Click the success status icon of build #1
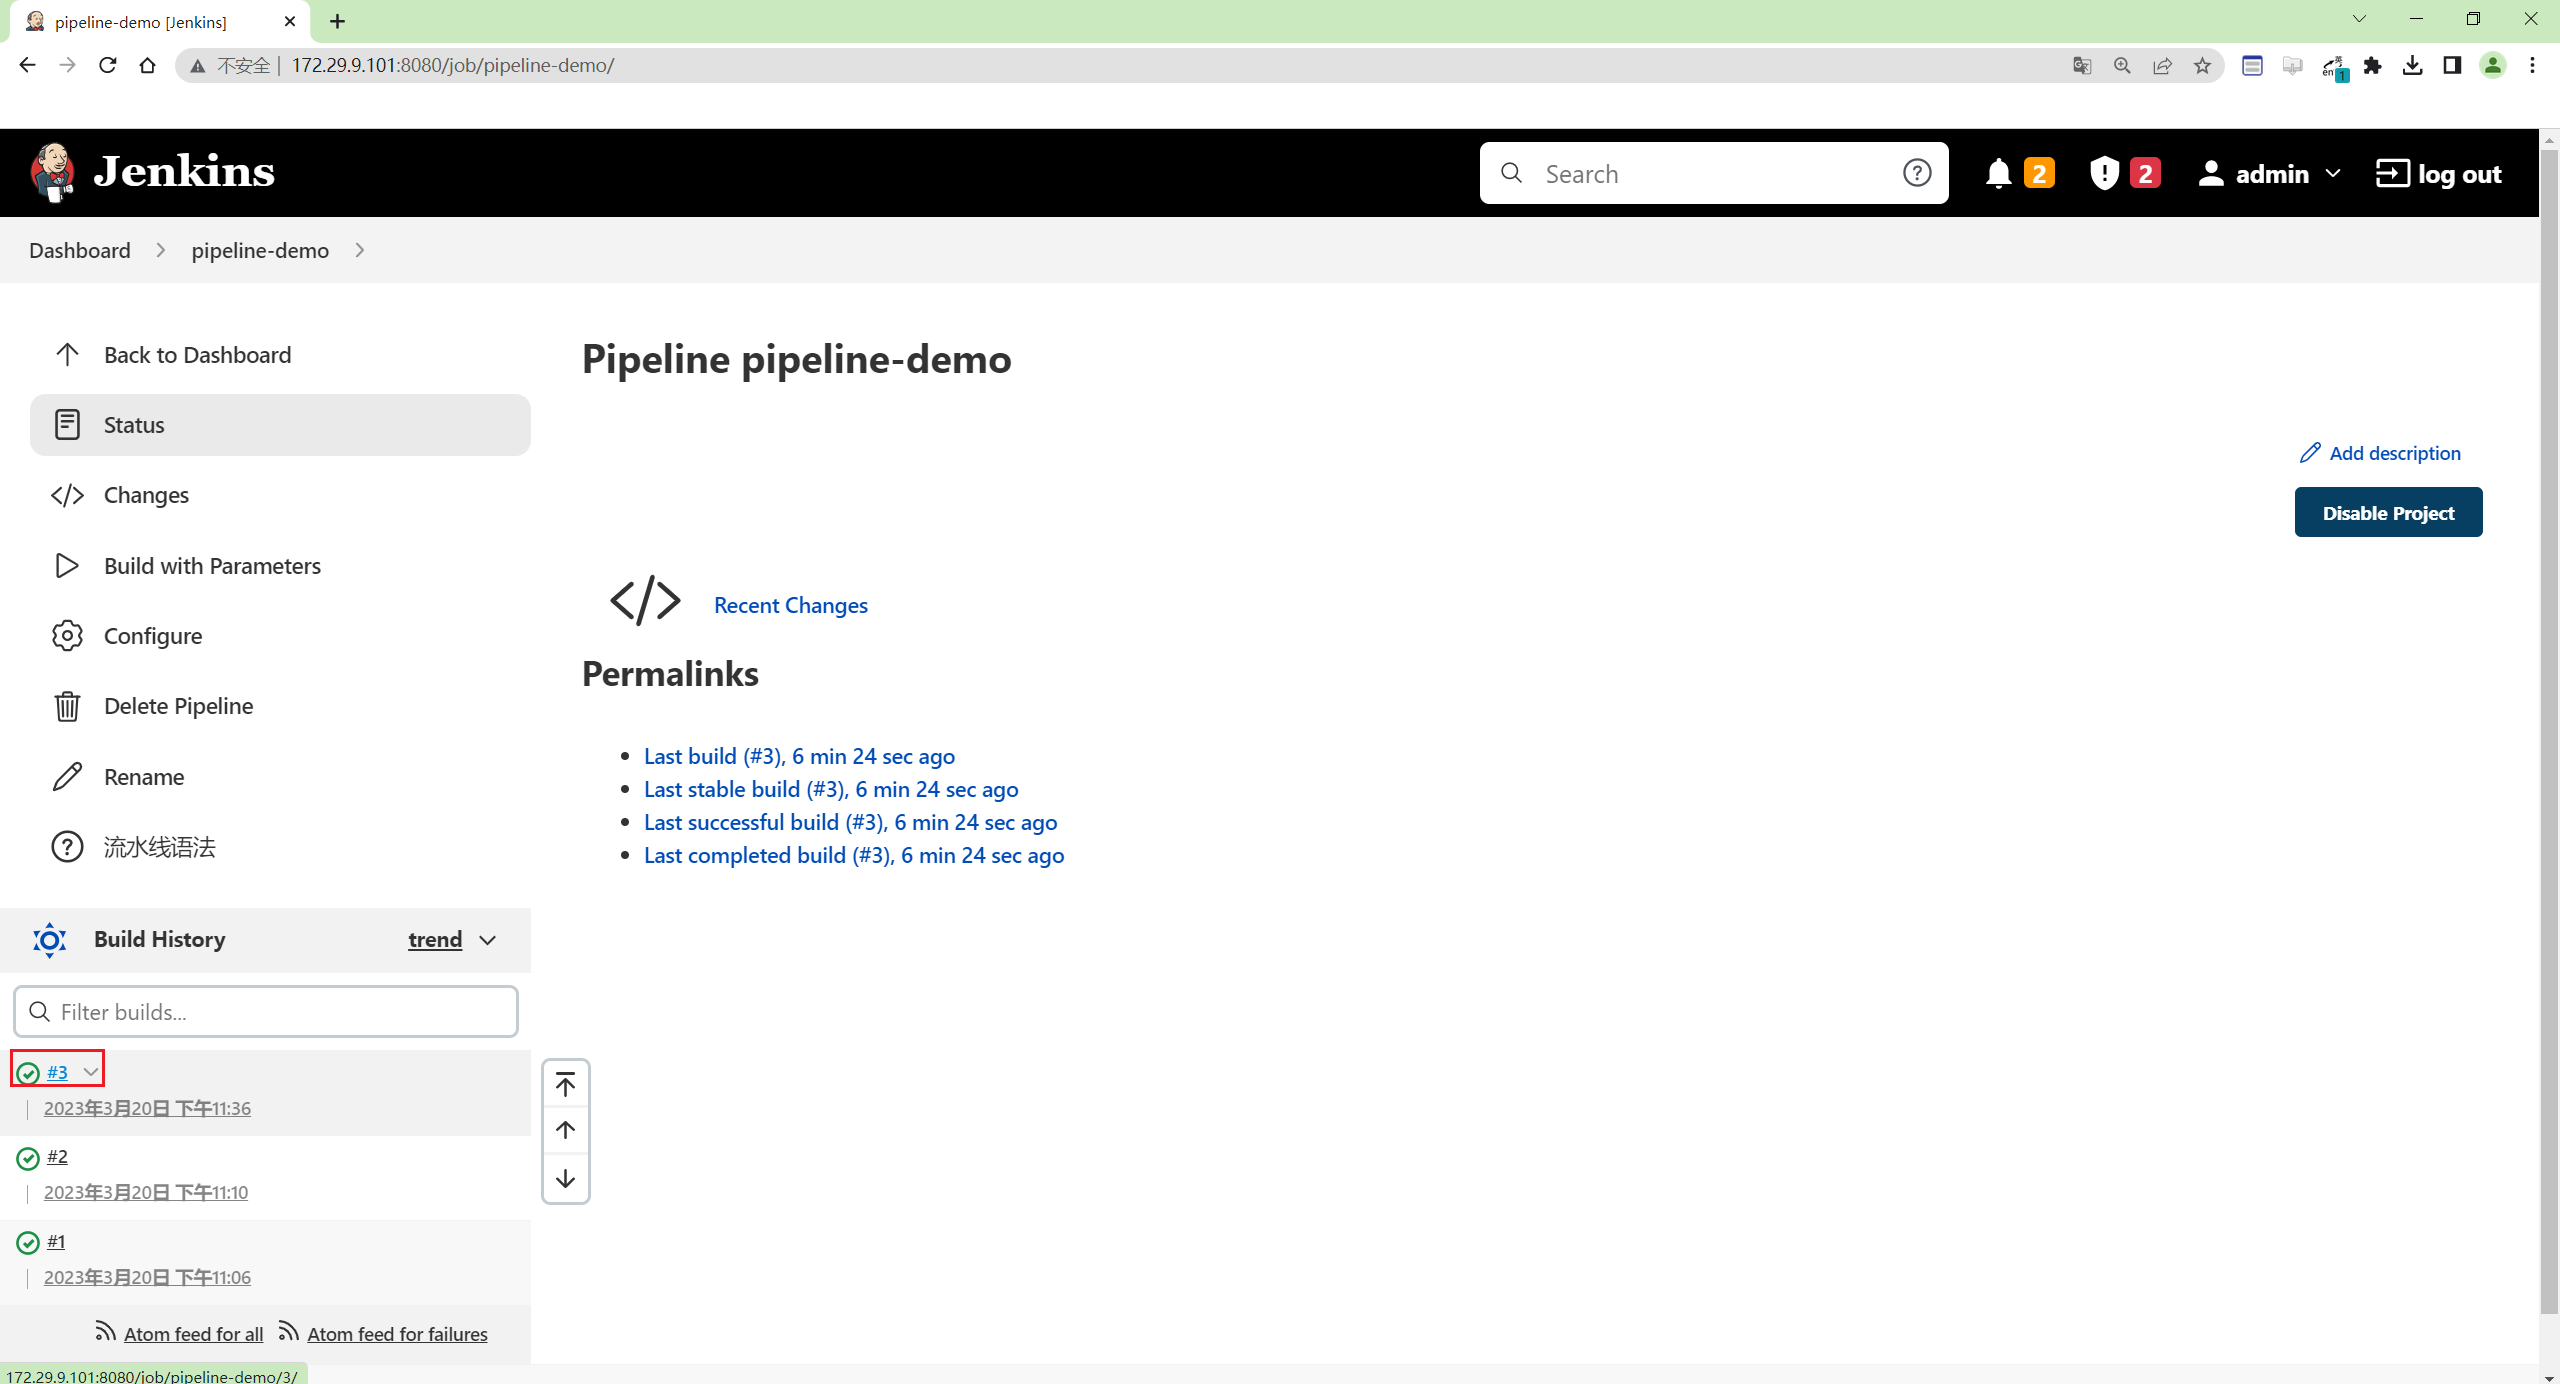Image resolution: width=2560 pixels, height=1384 pixels. click(28, 1243)
